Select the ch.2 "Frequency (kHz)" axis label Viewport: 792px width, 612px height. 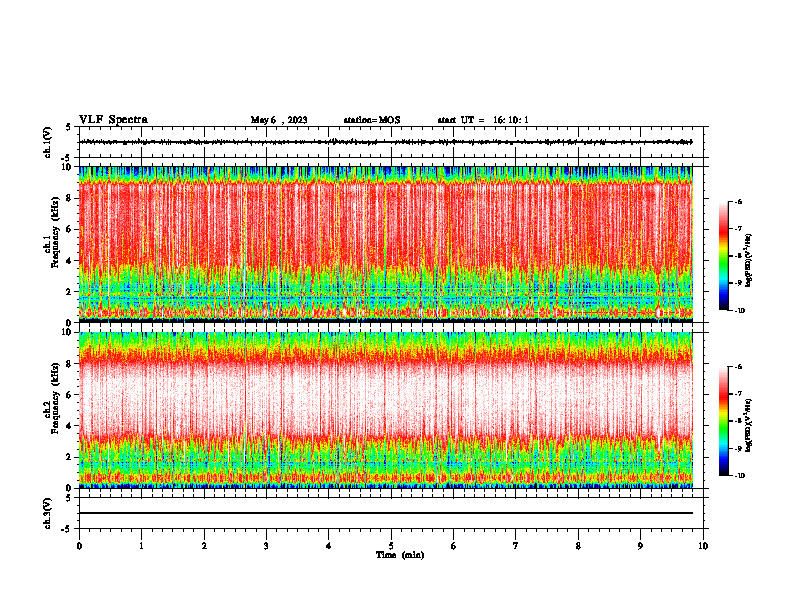55,398
